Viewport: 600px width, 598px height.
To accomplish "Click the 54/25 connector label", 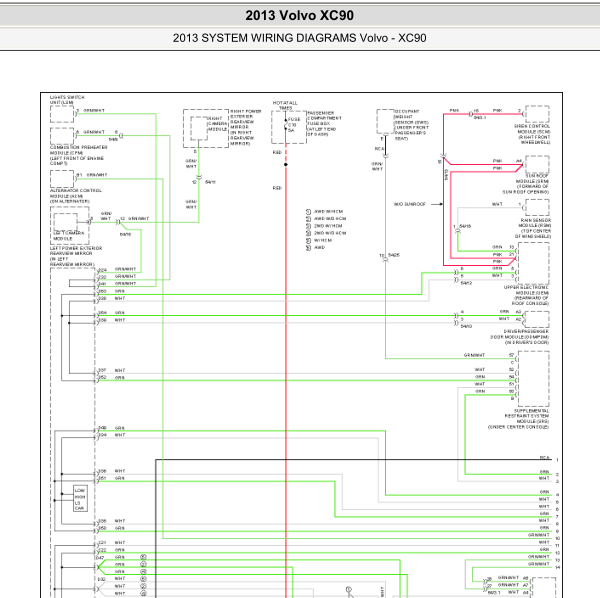I will tap(394, 255).
